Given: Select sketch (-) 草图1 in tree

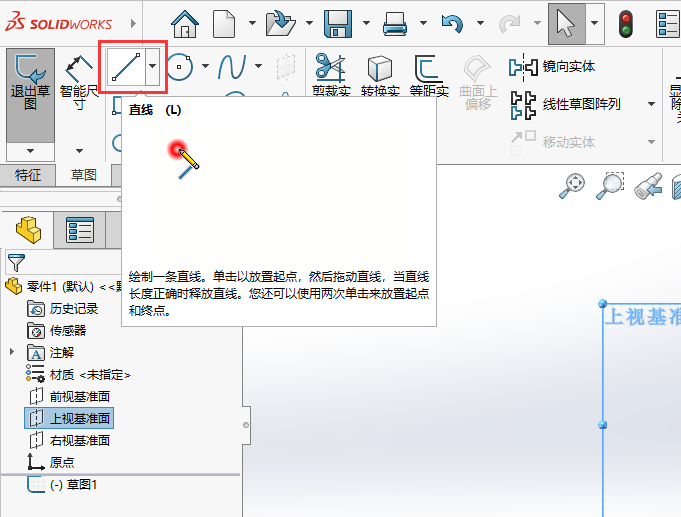Looking at the screenshot, I should pos(62,484).
